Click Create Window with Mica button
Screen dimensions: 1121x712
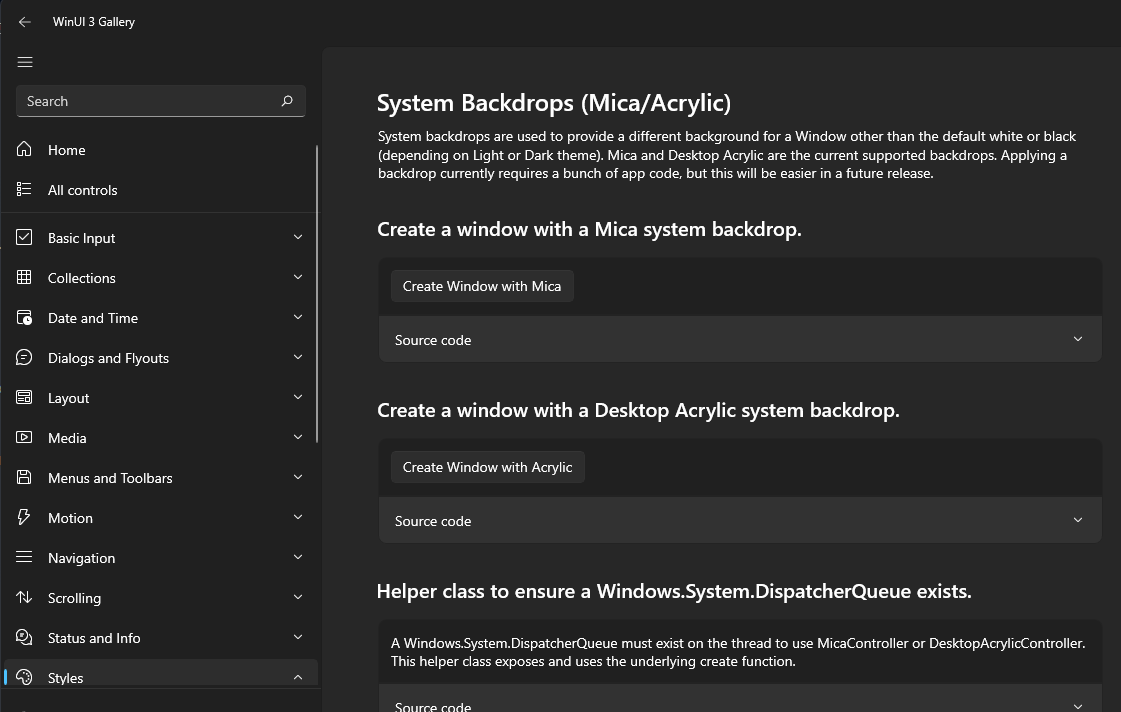pos(482,286)
